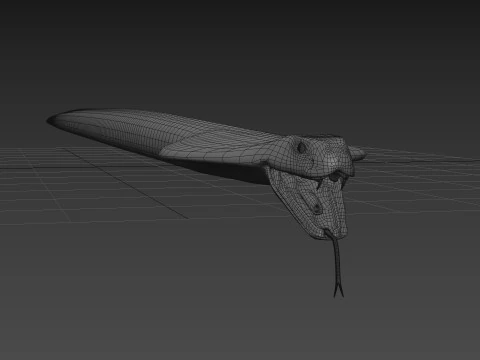The image size is (480, 360).
Task: Click the snake model's eye
Action: [302, 148]
